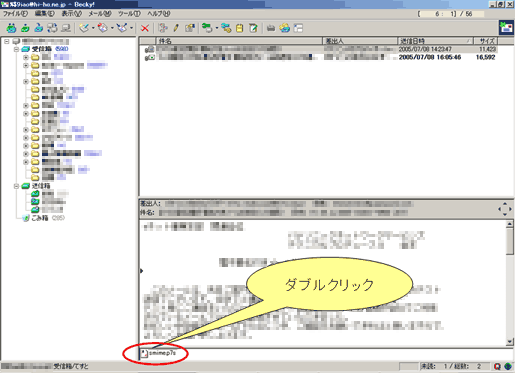Screen dimensions: 515x373
Task: Click the red X delete mail icon
Action: pyautogui.click(x=145, y=28)
